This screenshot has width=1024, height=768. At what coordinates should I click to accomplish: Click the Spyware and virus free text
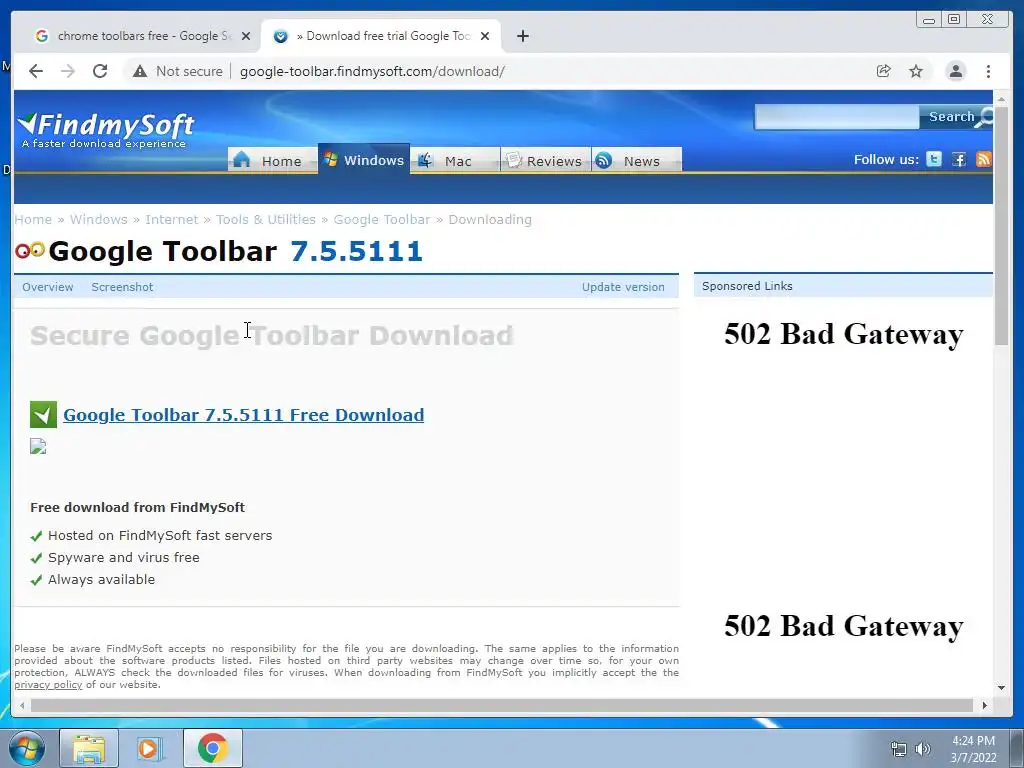click(x=123, y=557)
